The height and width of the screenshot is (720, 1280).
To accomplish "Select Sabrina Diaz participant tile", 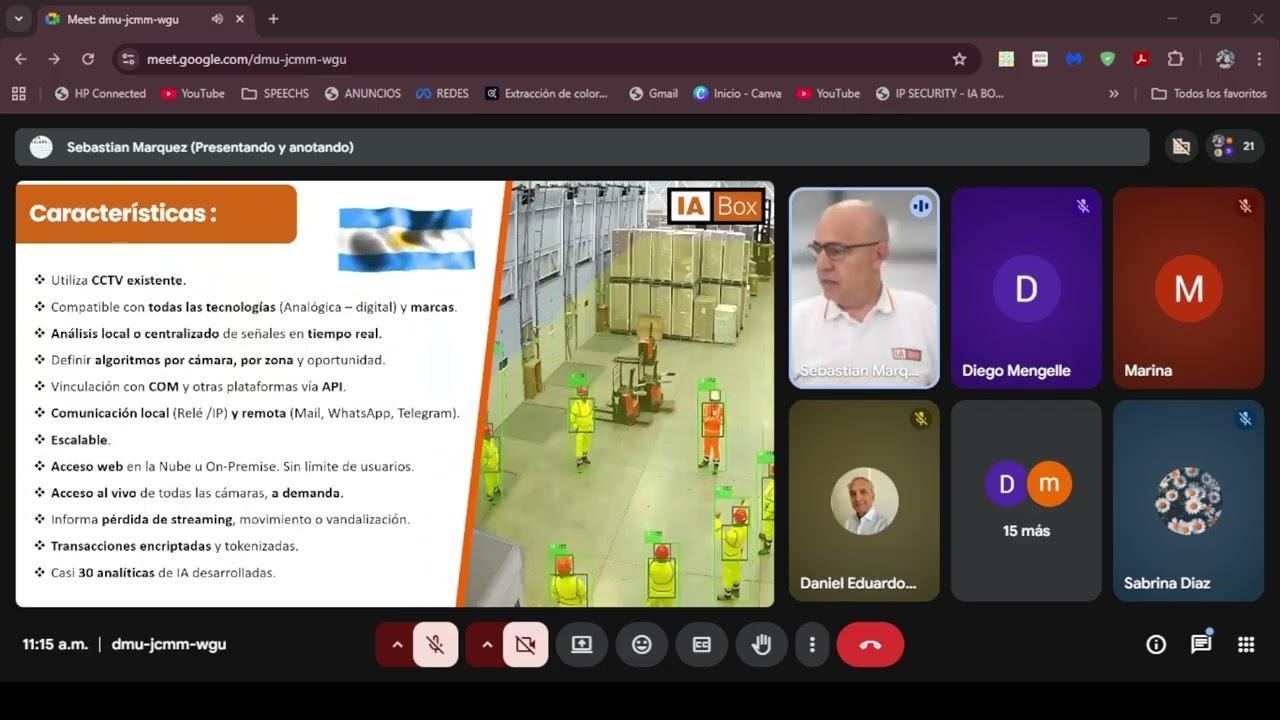I will (x=1188, y=501).
